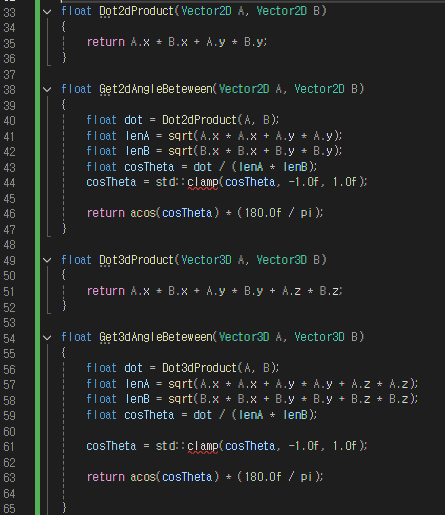Click the cosTheta declaration on line 59

pyautogui.click(x=149, y=415)
